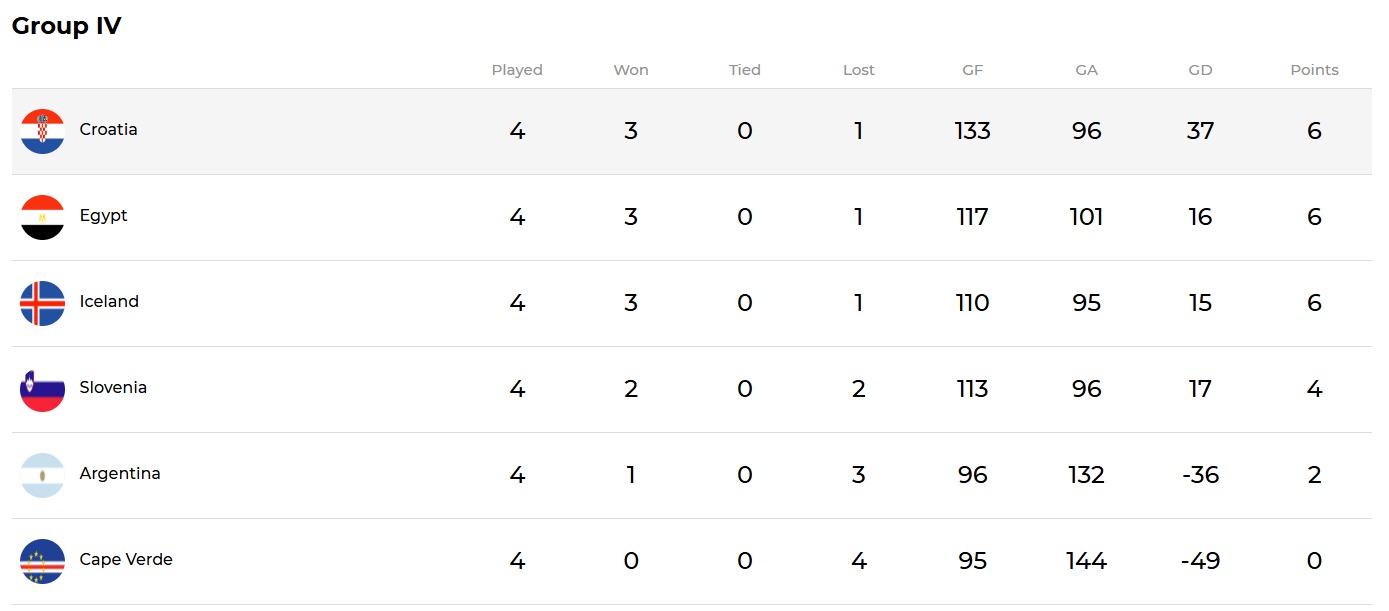This screenshot has width=1389, height=611.
Task: Select the Slovenia team name
Action: pos(113,388)
